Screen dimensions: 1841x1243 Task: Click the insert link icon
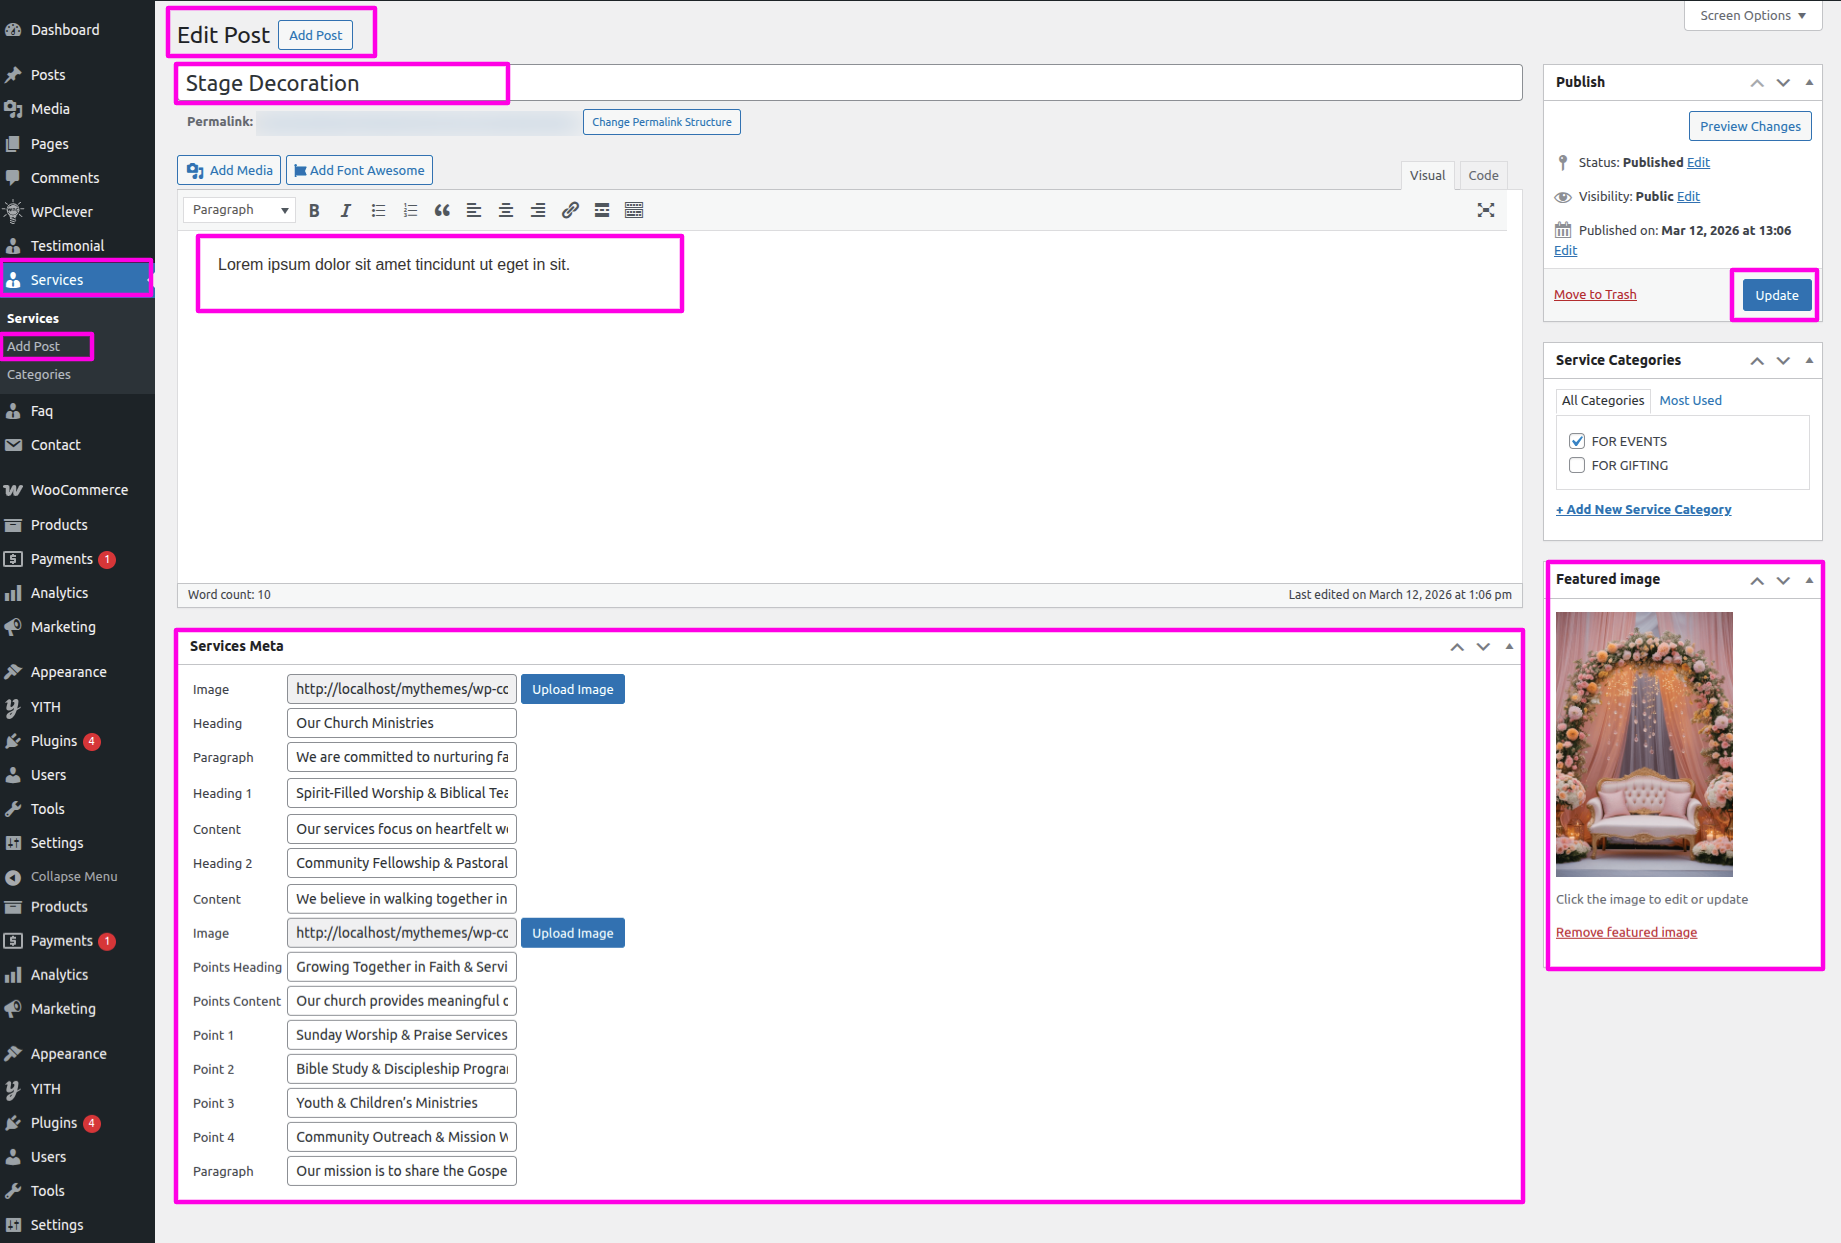coord(570,210)
